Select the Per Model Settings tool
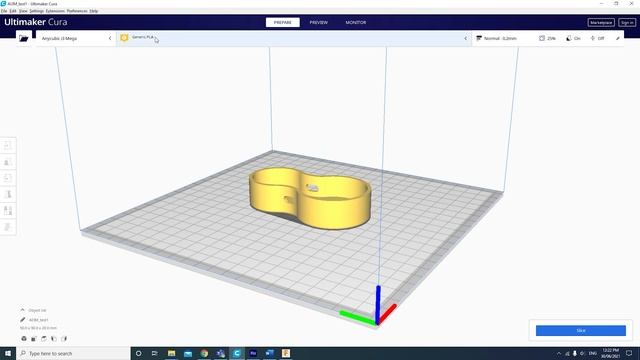 (8, 211)
